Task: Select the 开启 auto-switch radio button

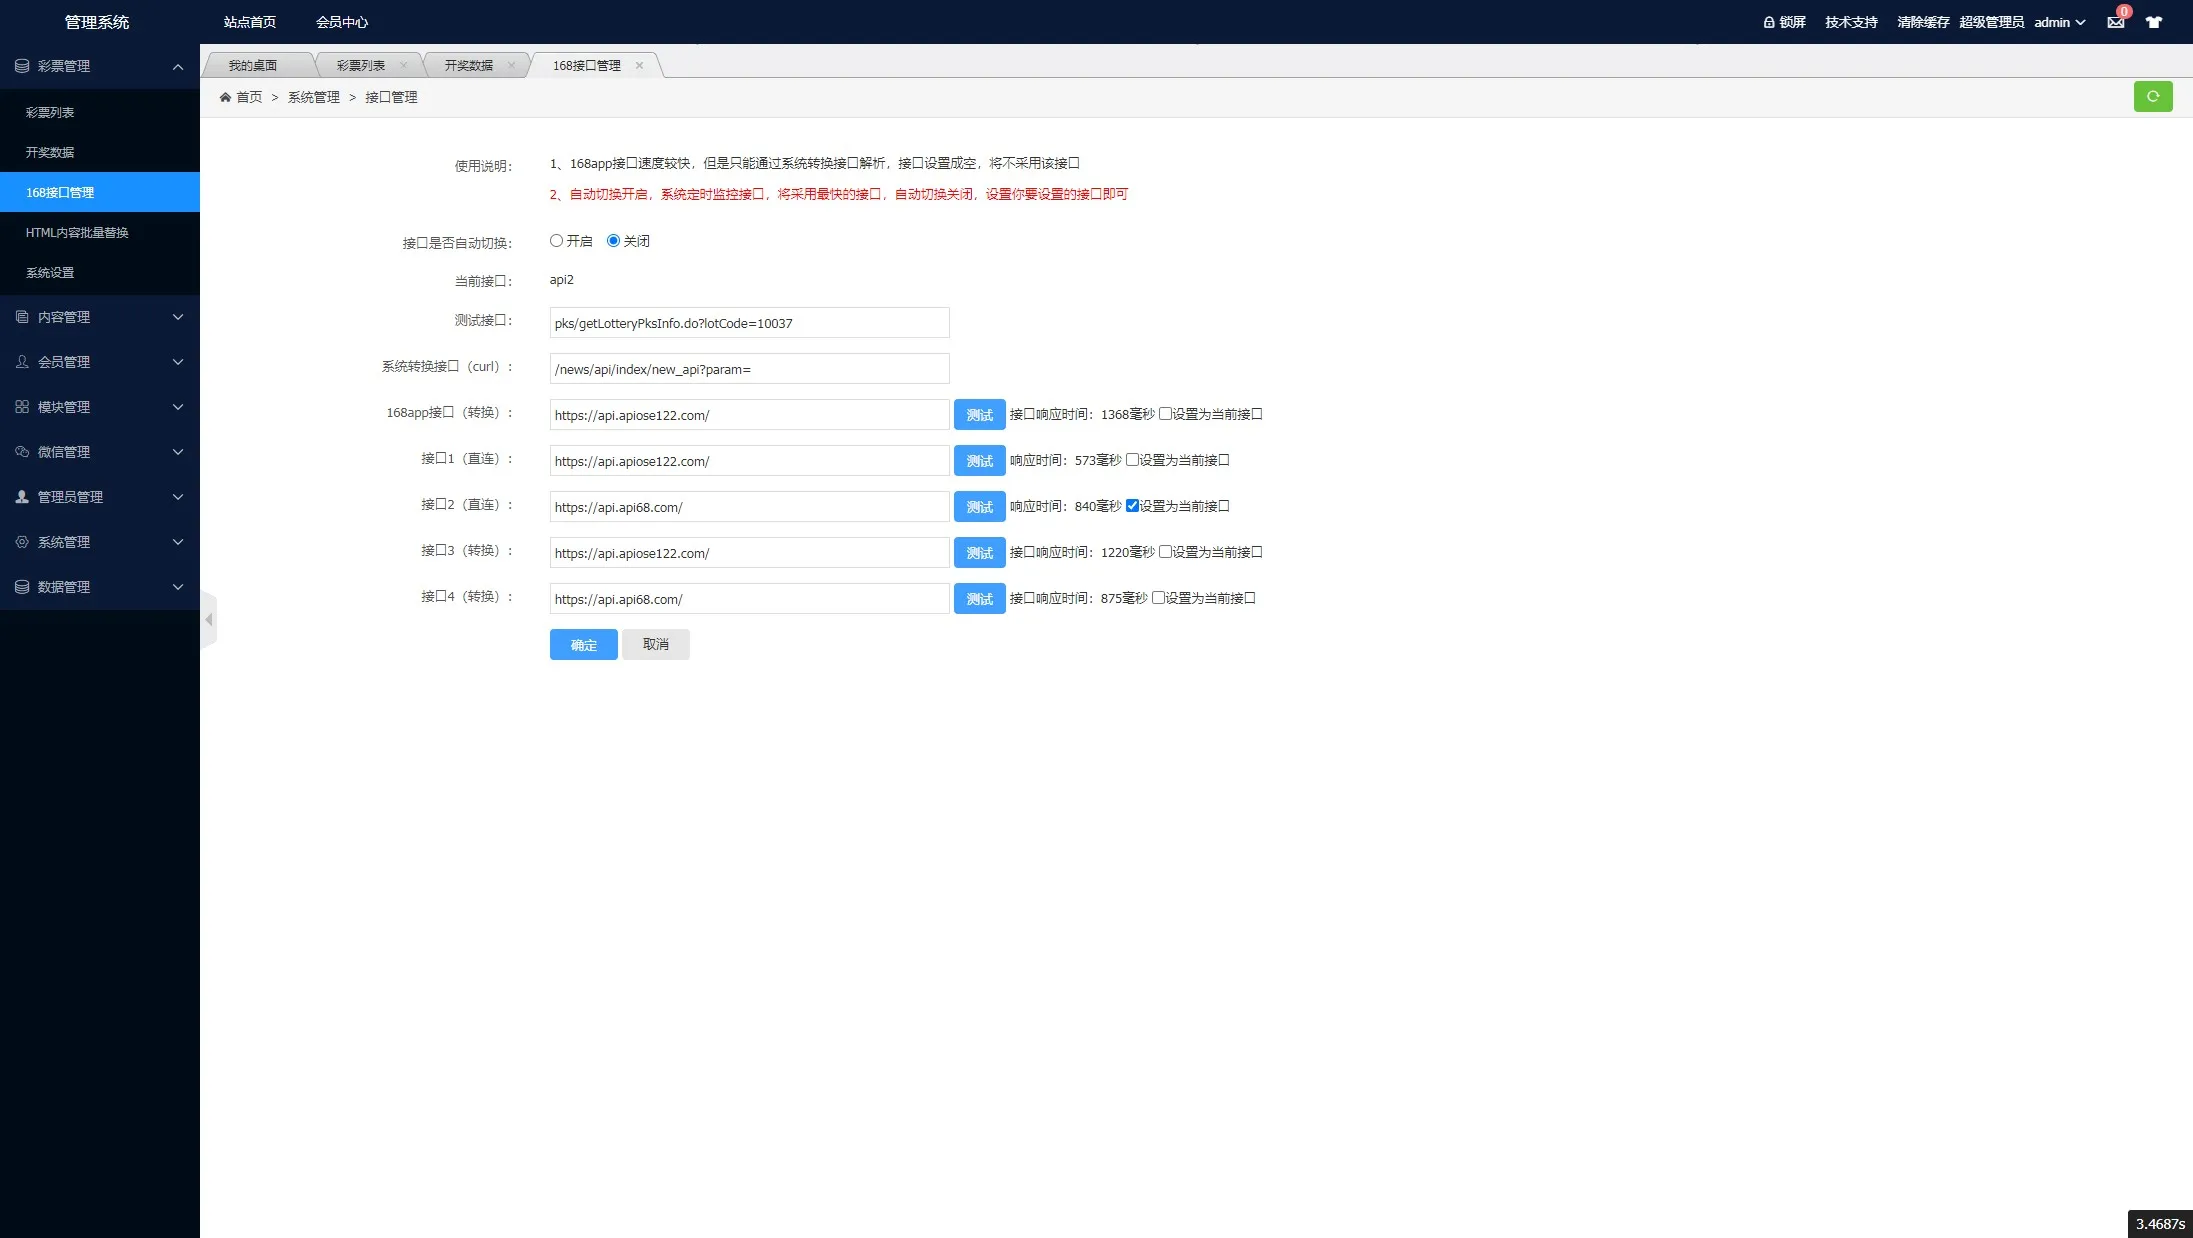Action: pyautogui.click(x=556, y=241)
